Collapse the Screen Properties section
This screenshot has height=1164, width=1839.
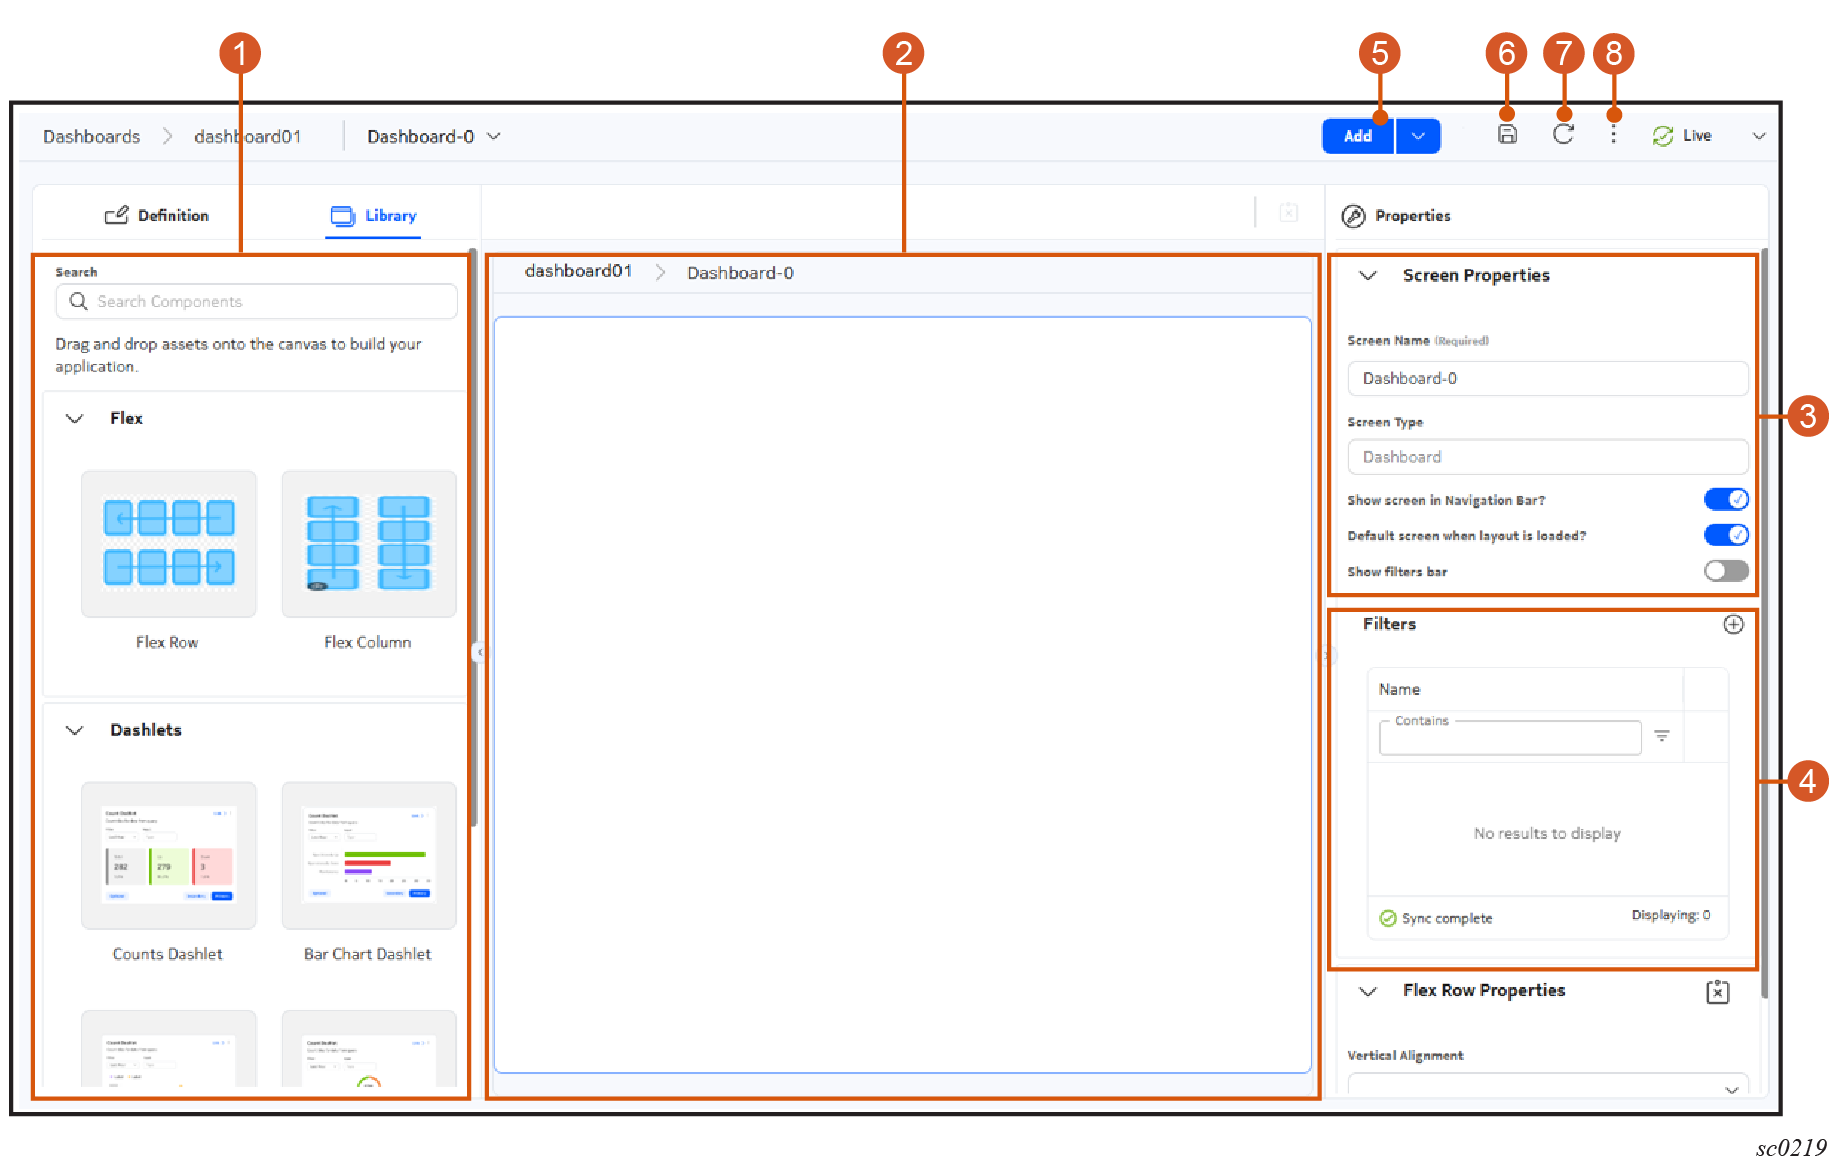(x=1368, y=275)
